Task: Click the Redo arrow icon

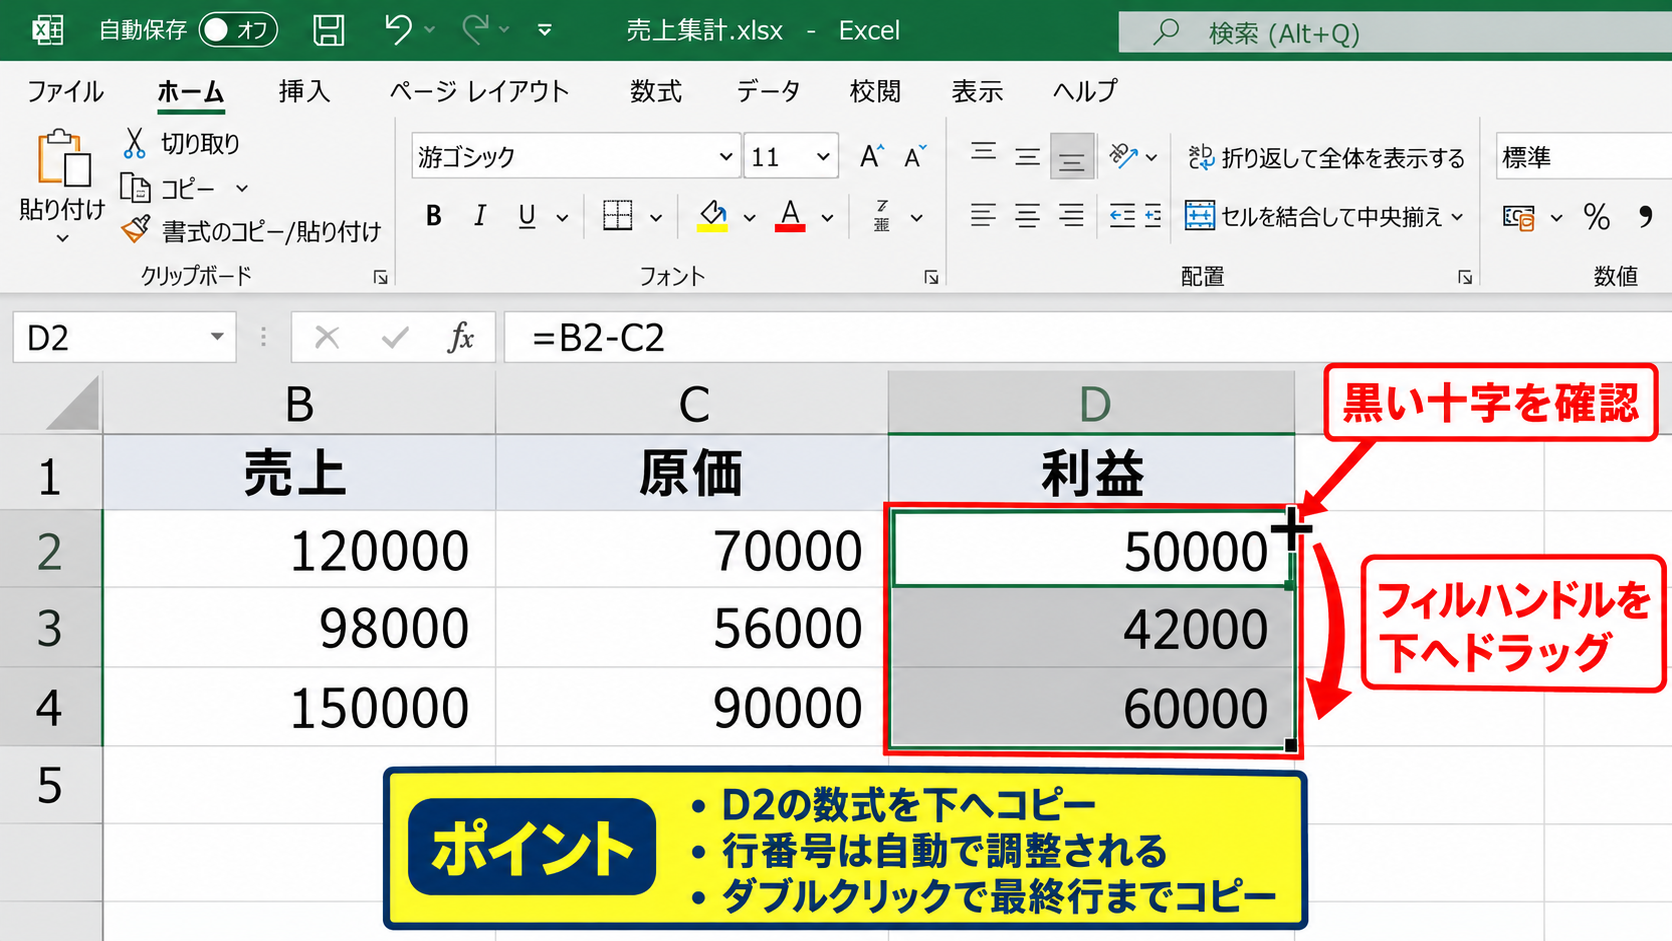Action: 474,30
